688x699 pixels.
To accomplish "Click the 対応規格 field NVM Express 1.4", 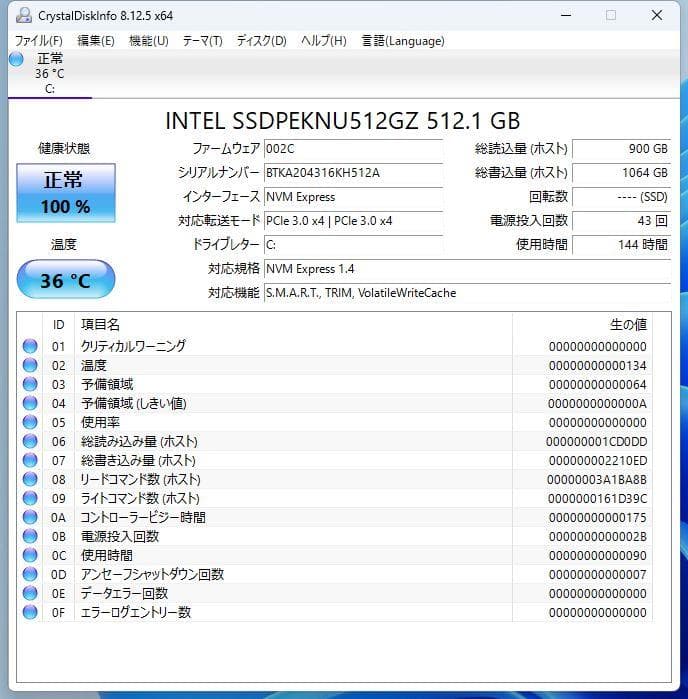I will point(467,269).
